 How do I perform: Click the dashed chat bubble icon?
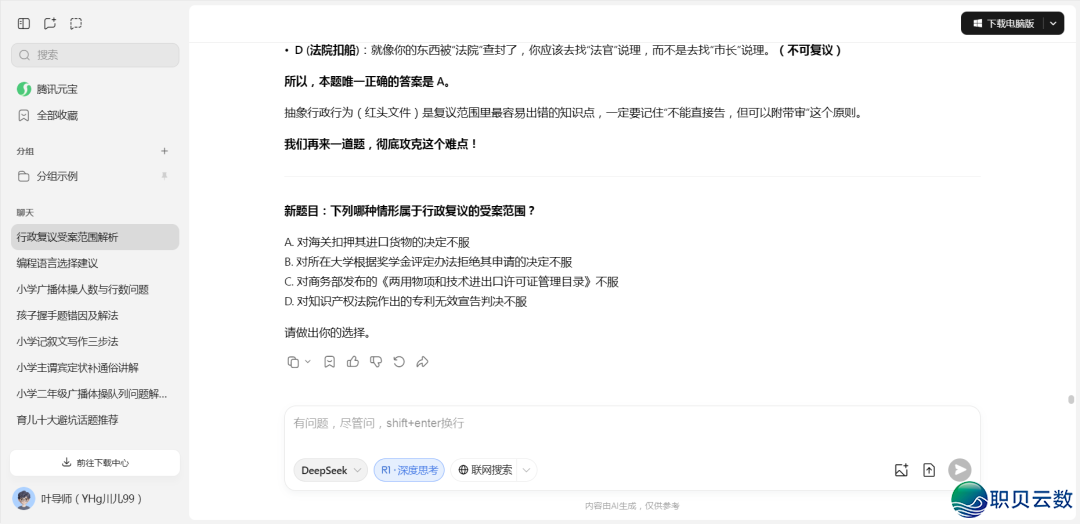(x=76, y=23)
